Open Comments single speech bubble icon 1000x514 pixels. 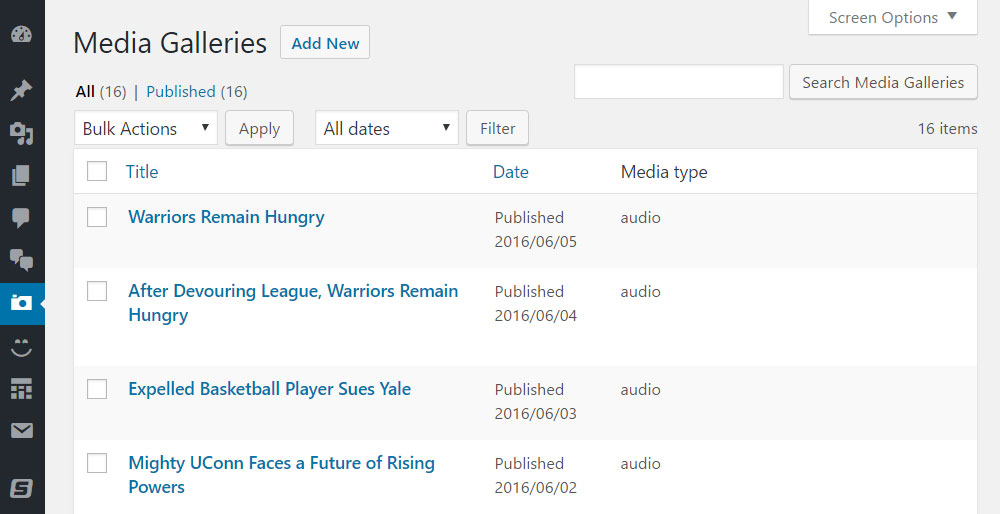21,218
